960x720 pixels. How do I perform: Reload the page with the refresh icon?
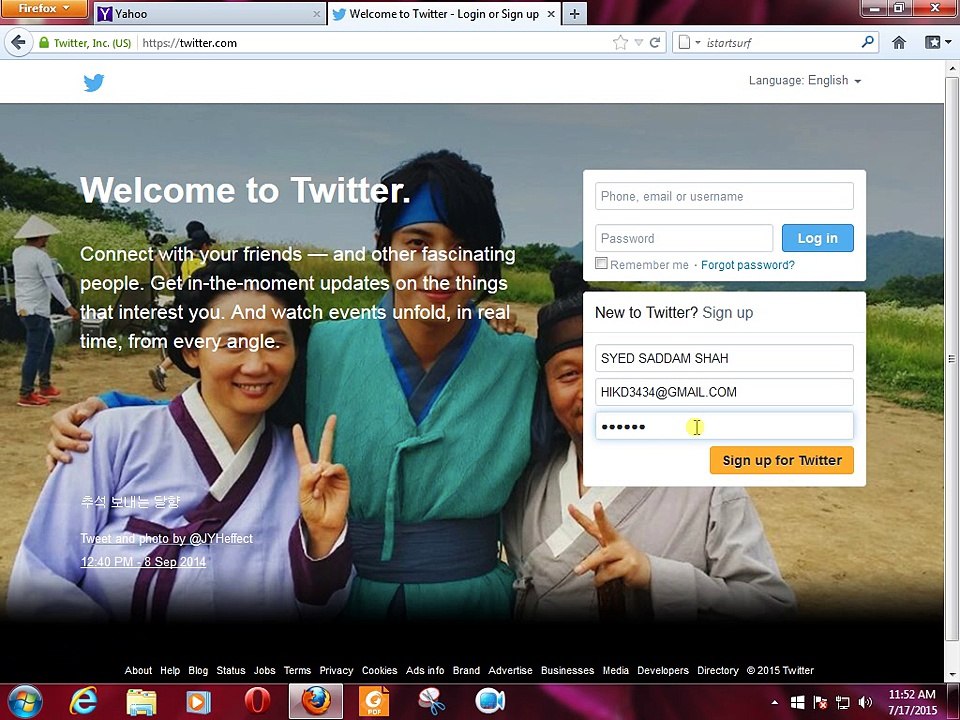(x=655, y=43)
